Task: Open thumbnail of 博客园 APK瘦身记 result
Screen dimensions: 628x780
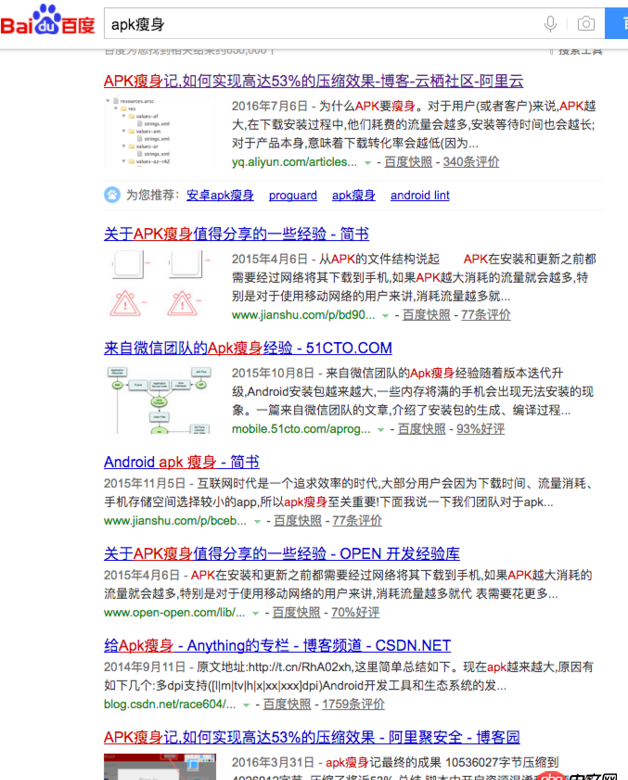Action: 160,767
